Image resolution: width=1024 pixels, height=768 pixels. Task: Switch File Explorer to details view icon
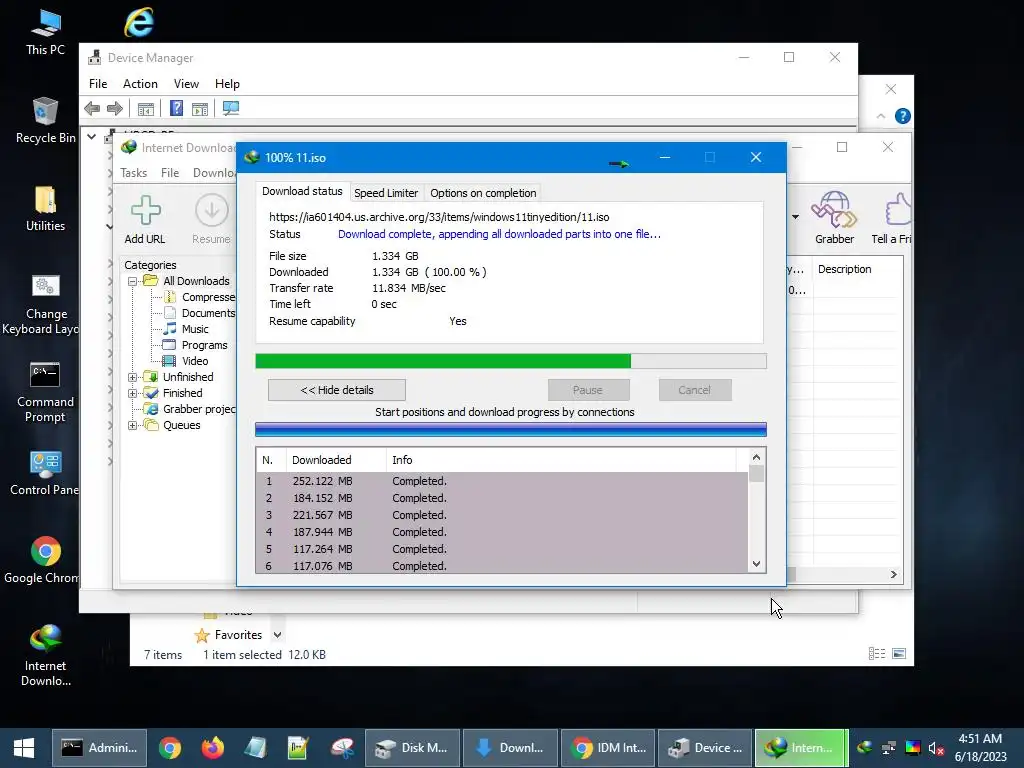(x=877, y=654)
